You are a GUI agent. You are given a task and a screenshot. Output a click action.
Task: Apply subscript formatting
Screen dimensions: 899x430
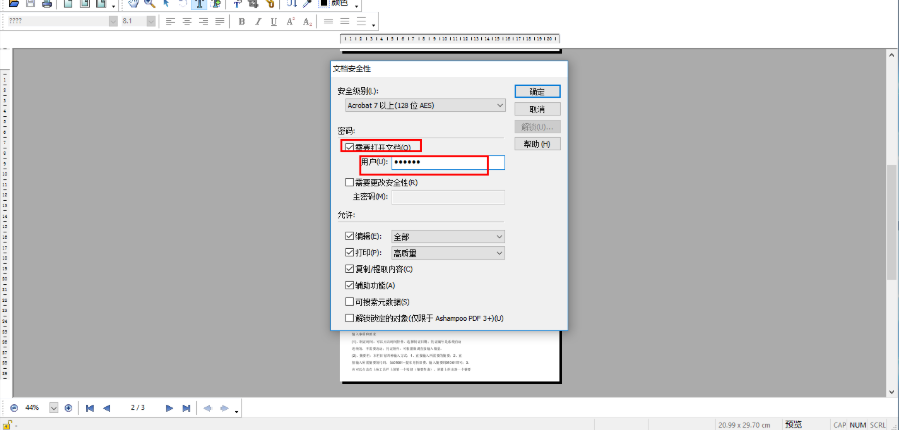pos(307,22)
